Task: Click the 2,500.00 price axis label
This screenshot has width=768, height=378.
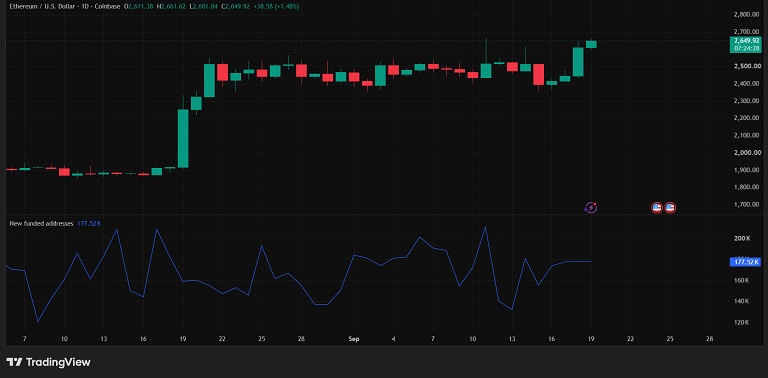Action: [x=747, y=66]
